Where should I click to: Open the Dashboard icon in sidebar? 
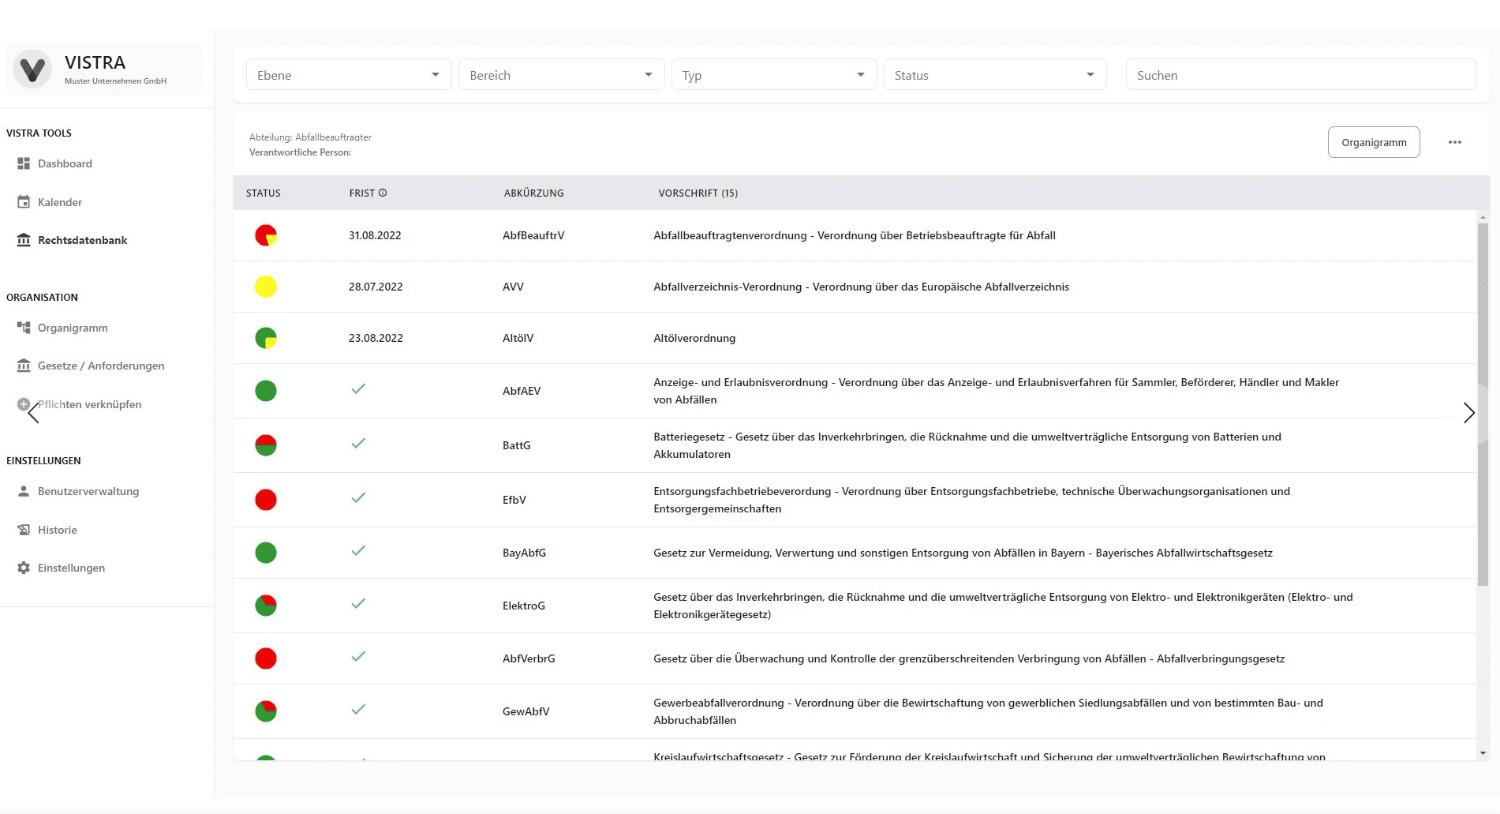click(23, 163)
